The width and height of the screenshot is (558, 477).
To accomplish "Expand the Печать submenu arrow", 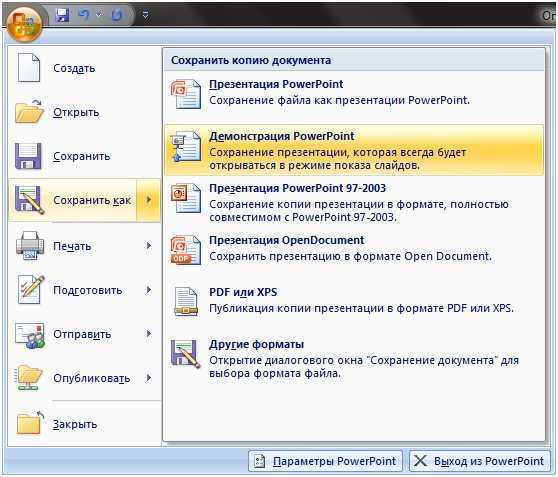I will pos(149,246).
